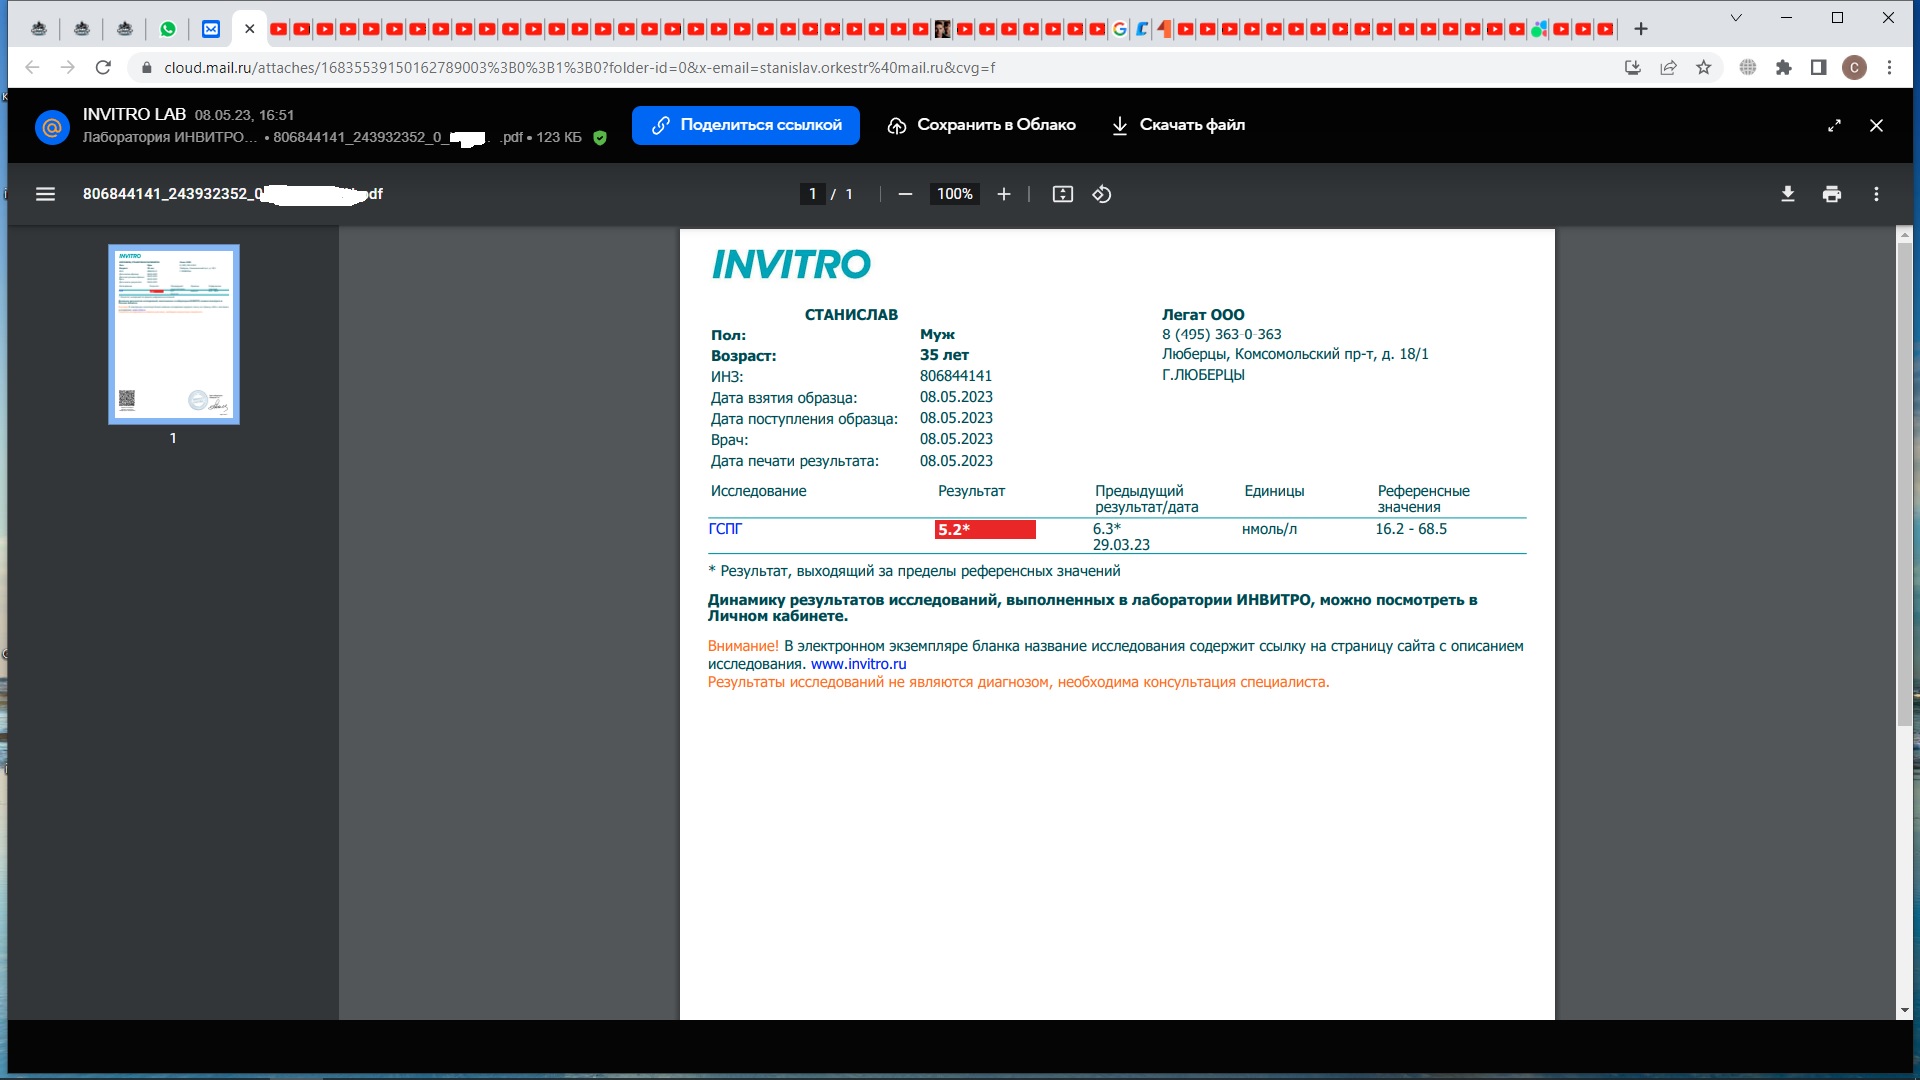1920x1080 pixels.
Task: Click the zoom out minus button
Action: pos(905,194)
